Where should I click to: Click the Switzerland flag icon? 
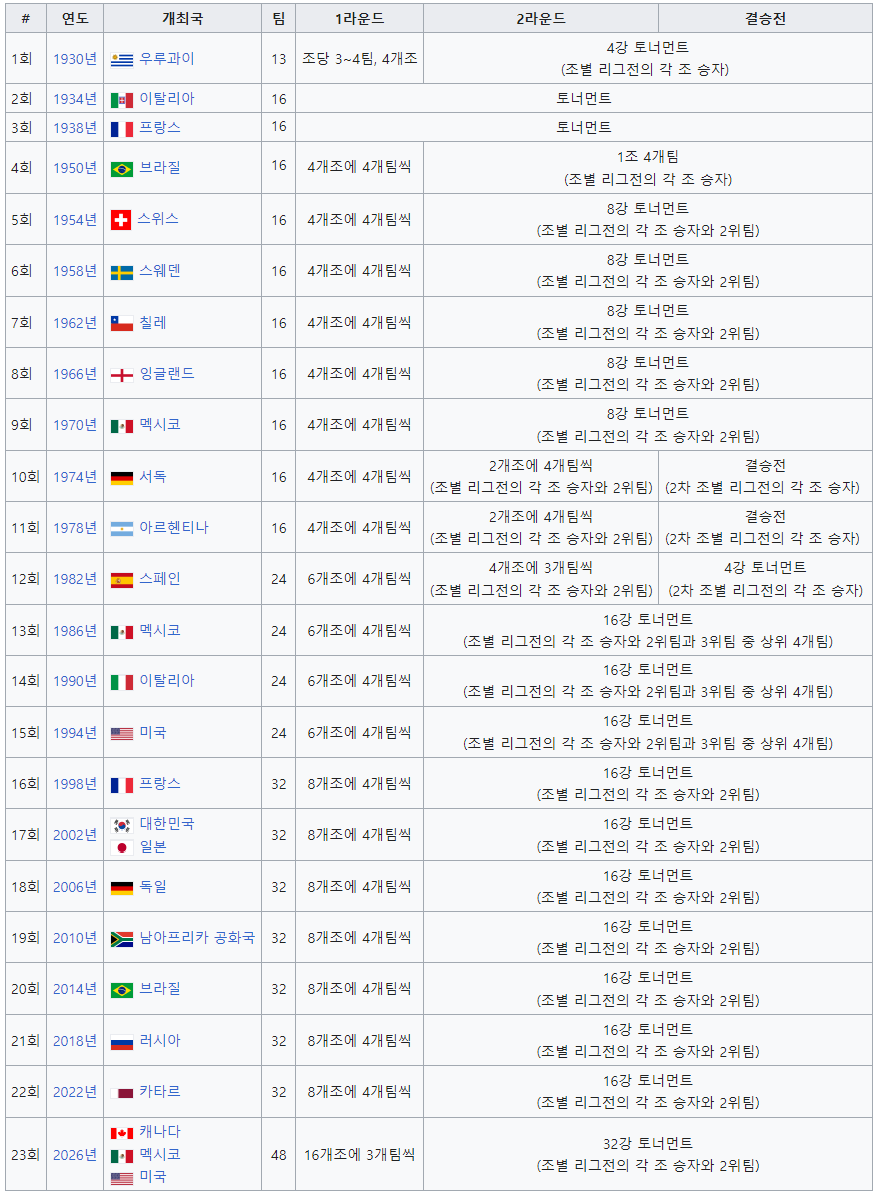121,220
